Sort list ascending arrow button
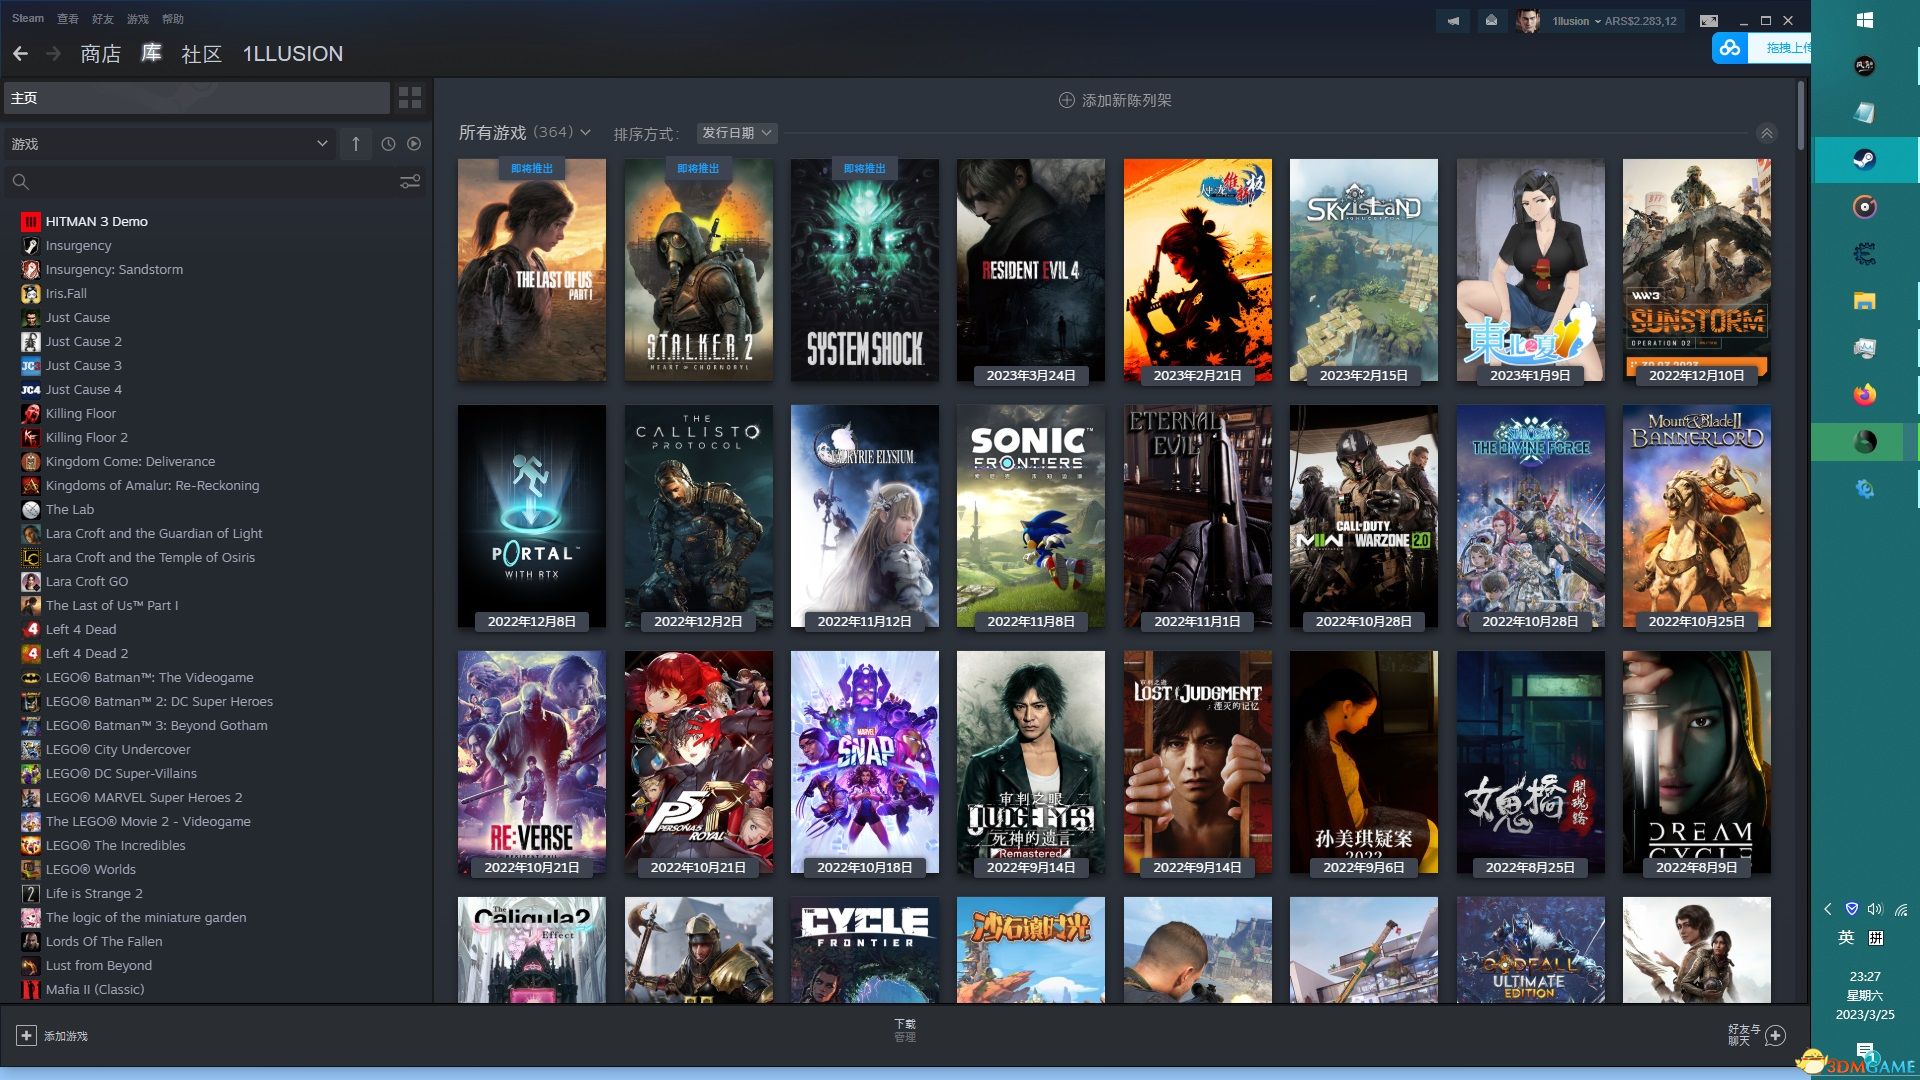 tap(355, 144)
